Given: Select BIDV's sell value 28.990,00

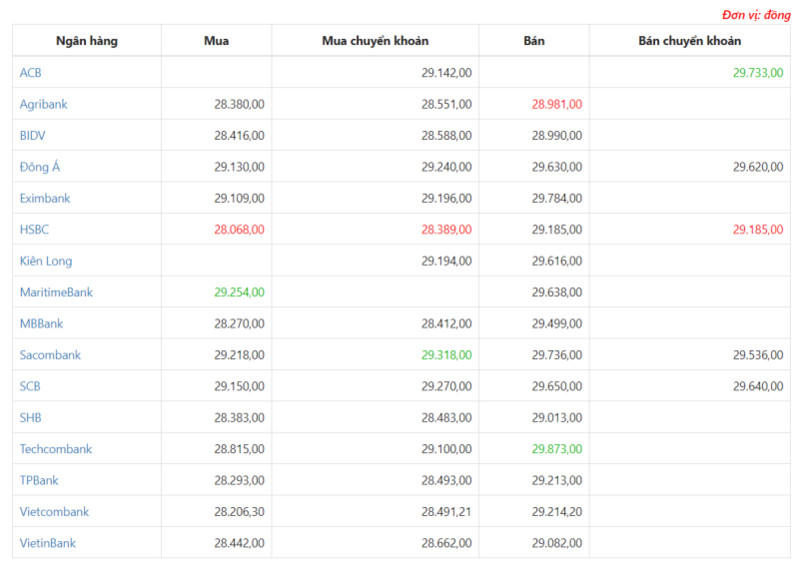Looking at the screenshot, I should (x=557, y=136).
